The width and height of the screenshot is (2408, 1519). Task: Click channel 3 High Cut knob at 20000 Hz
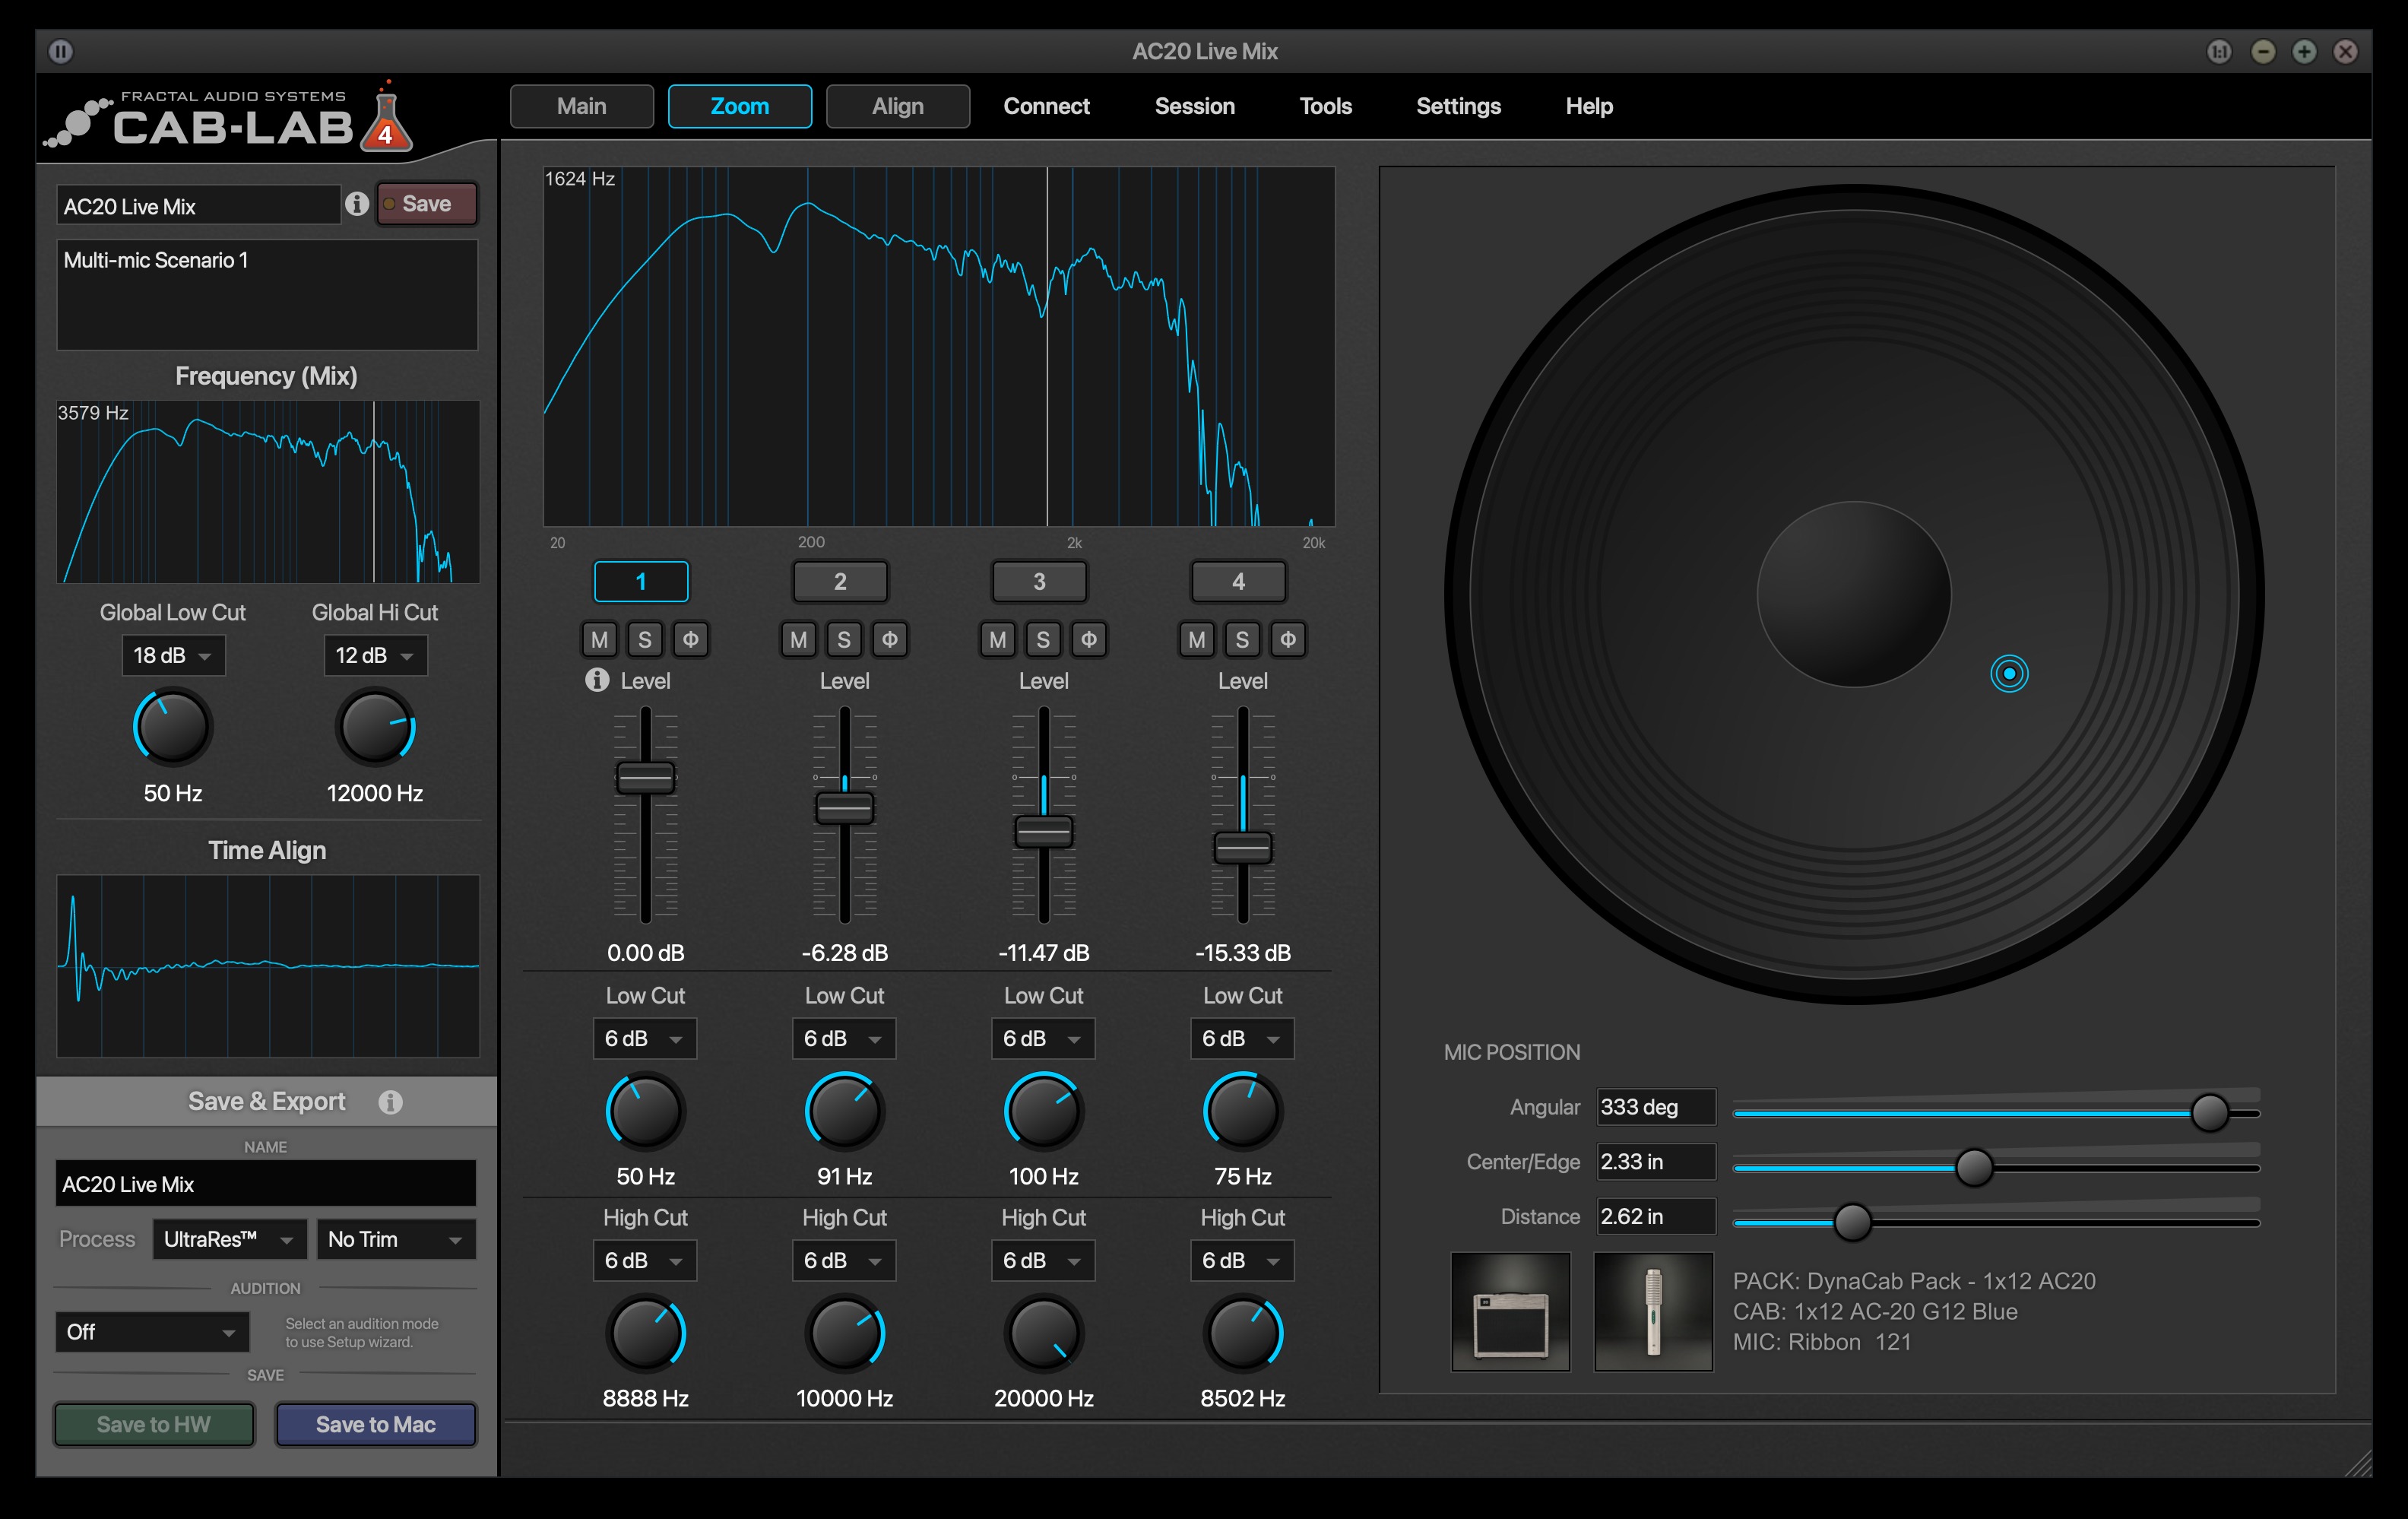pos(1043,1333)
